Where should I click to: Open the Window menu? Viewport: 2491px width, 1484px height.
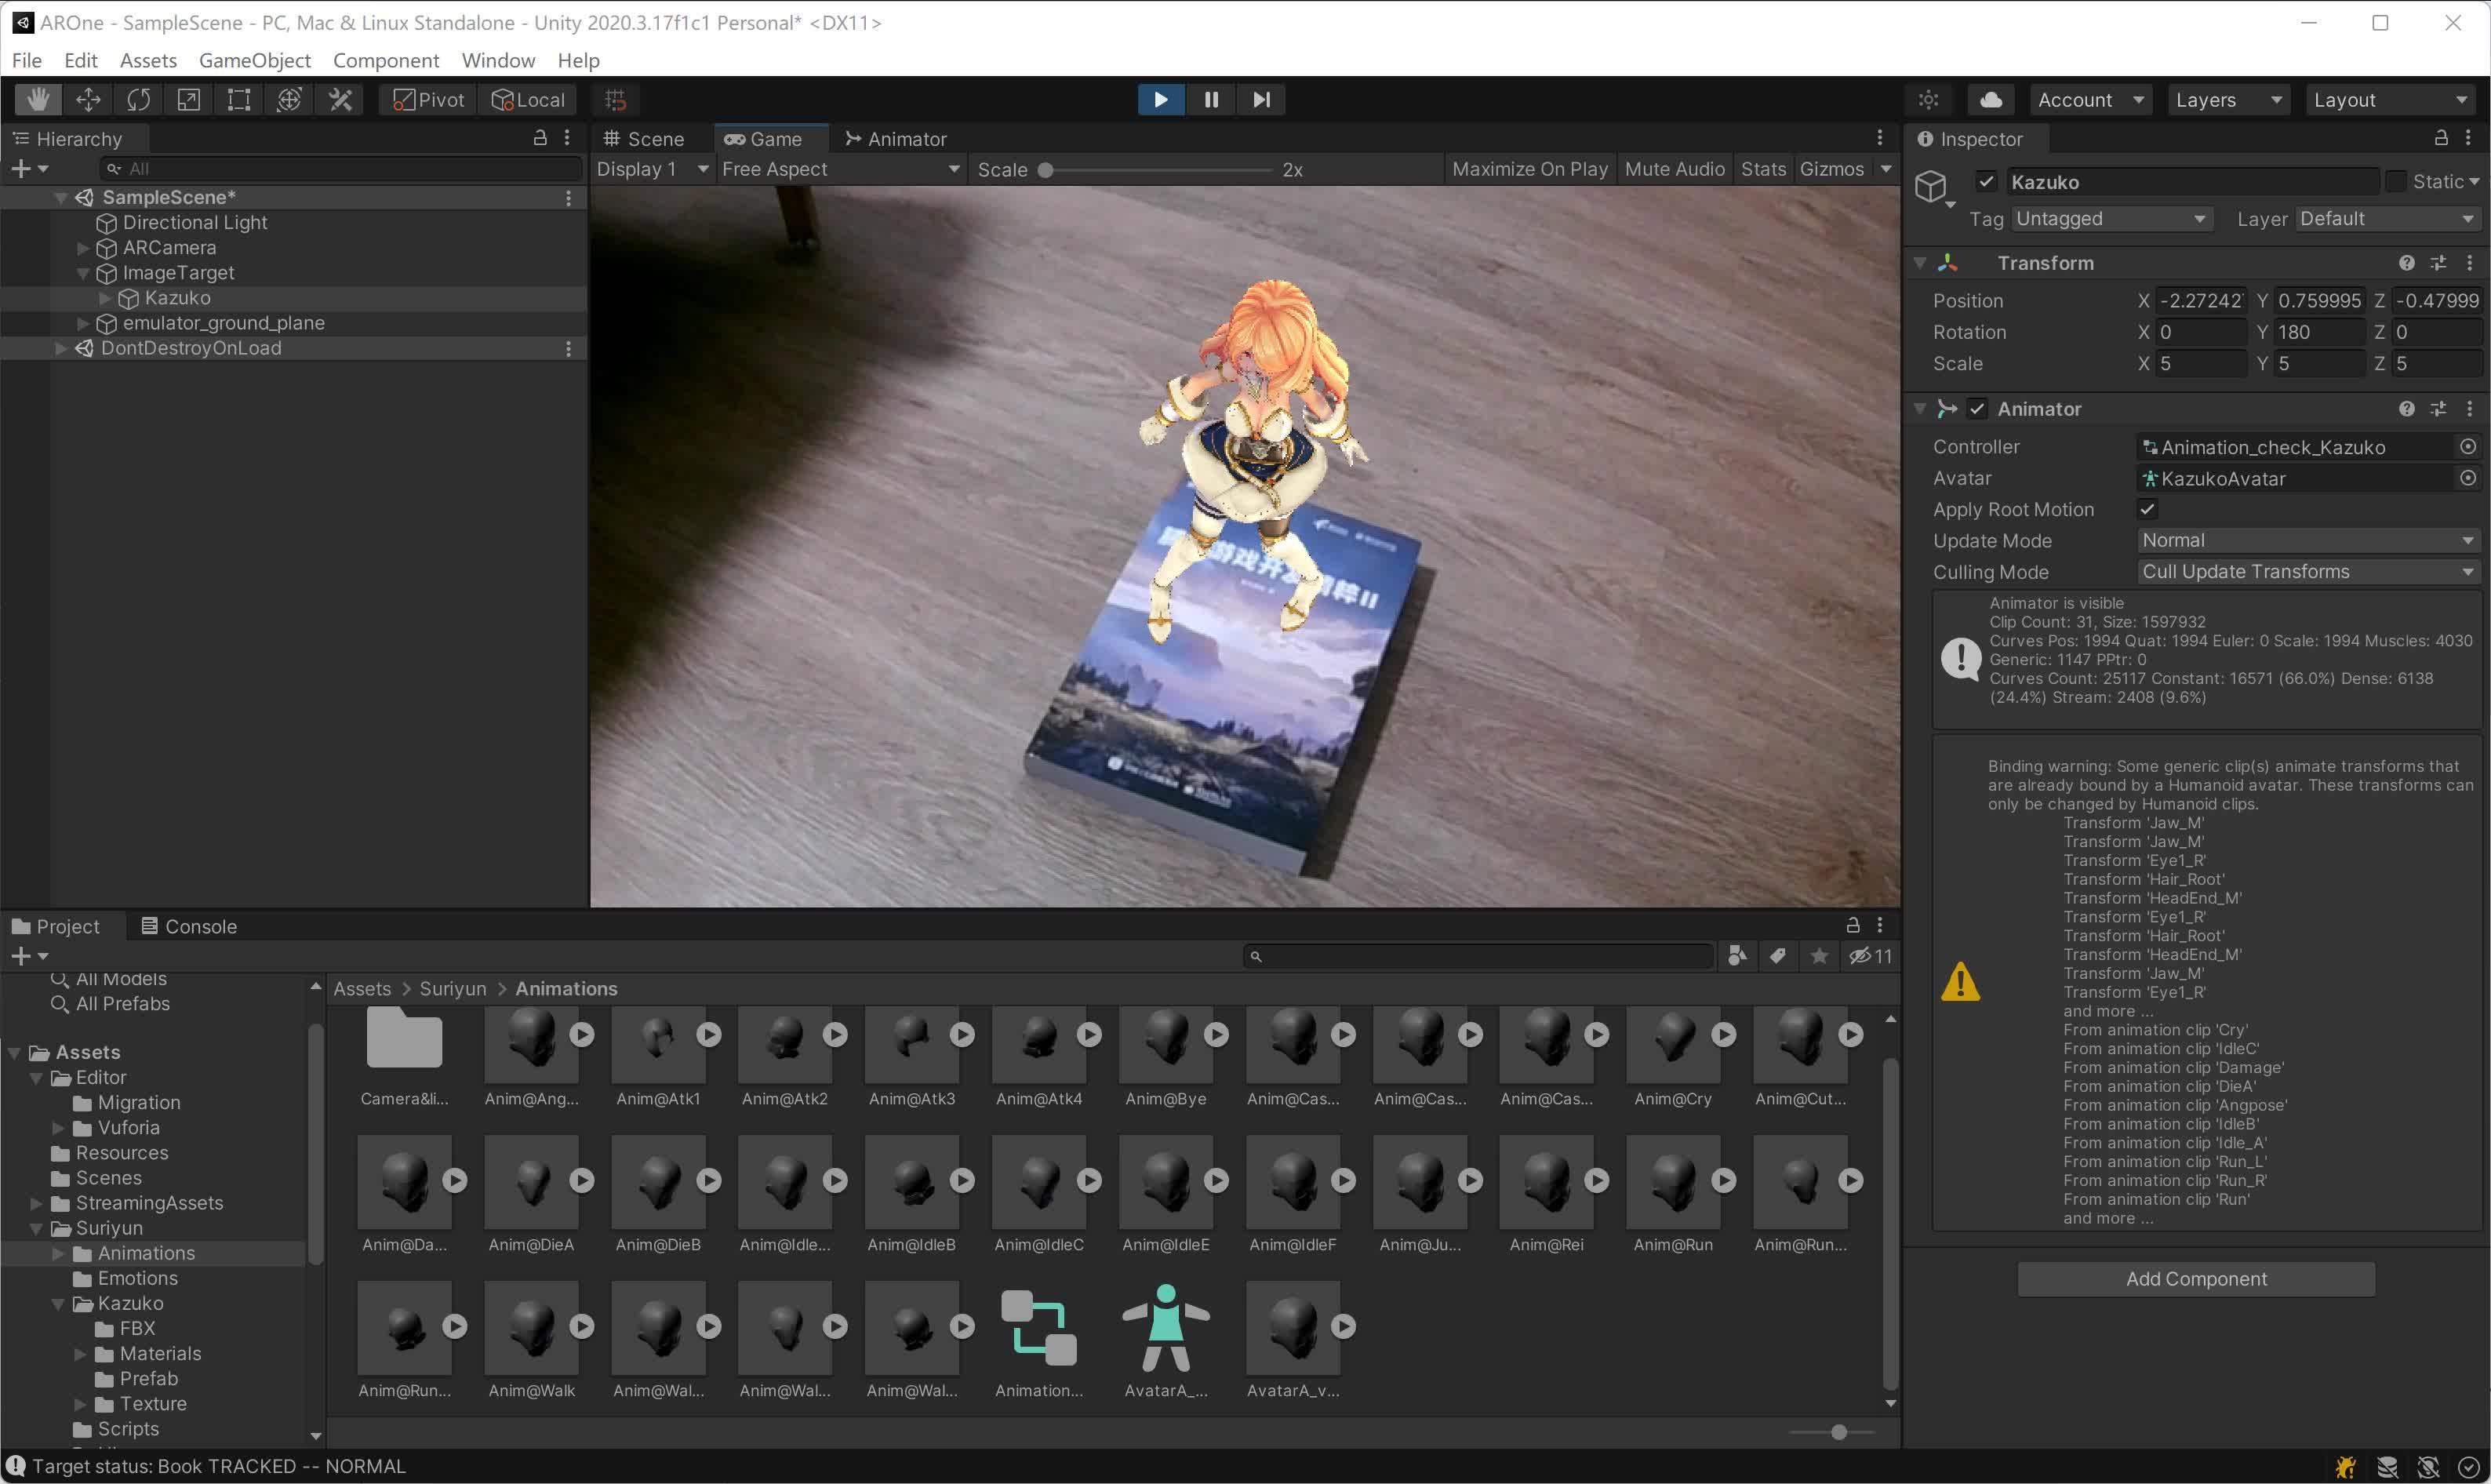pos(498,60)
